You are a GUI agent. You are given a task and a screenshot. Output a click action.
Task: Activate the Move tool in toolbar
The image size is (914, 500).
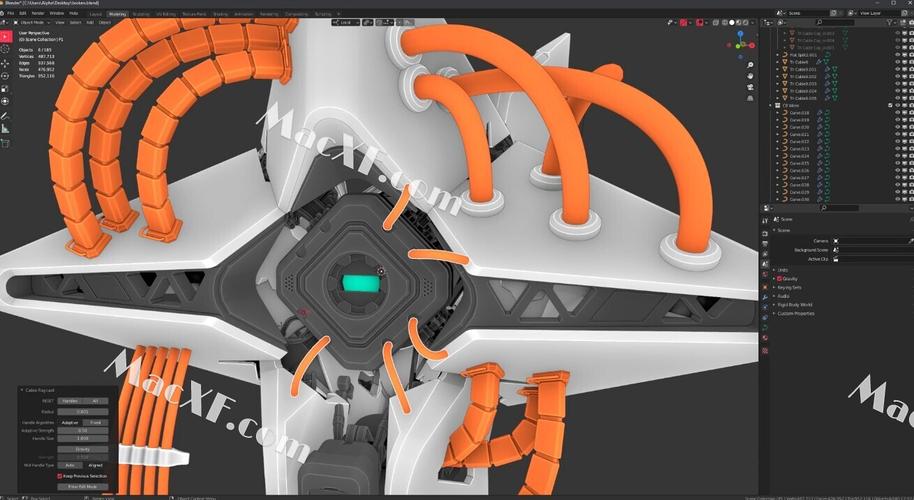coord(5,63)
